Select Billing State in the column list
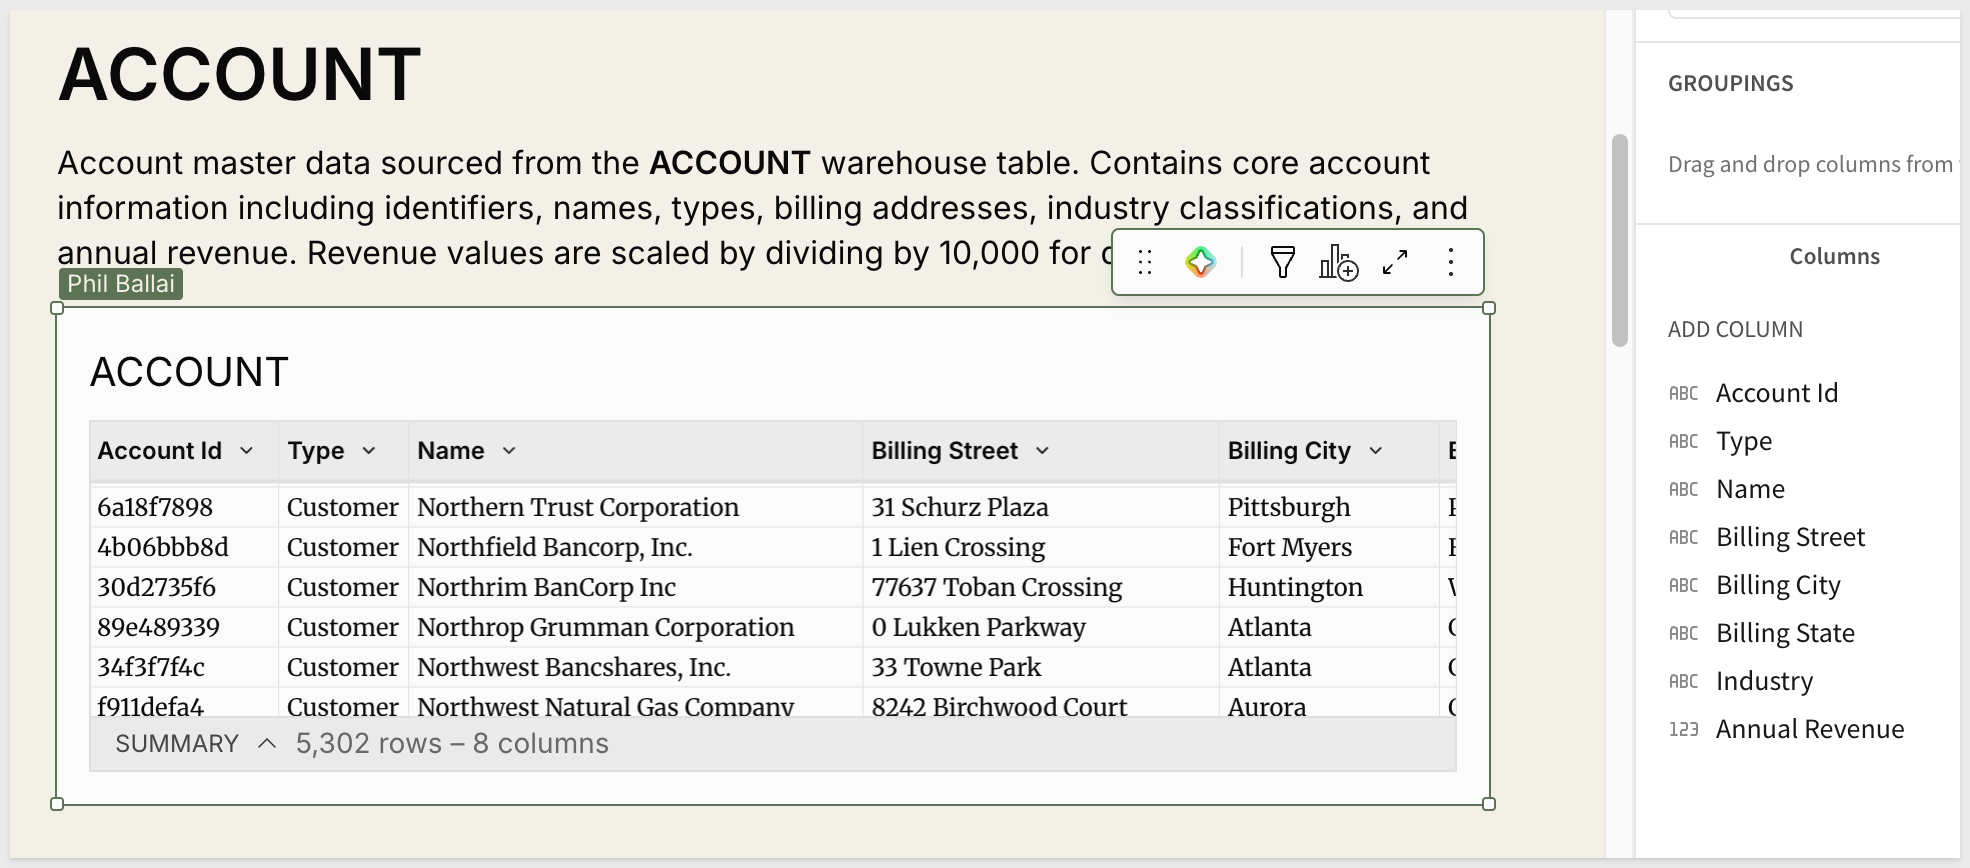 click(x=1785, y=634)
